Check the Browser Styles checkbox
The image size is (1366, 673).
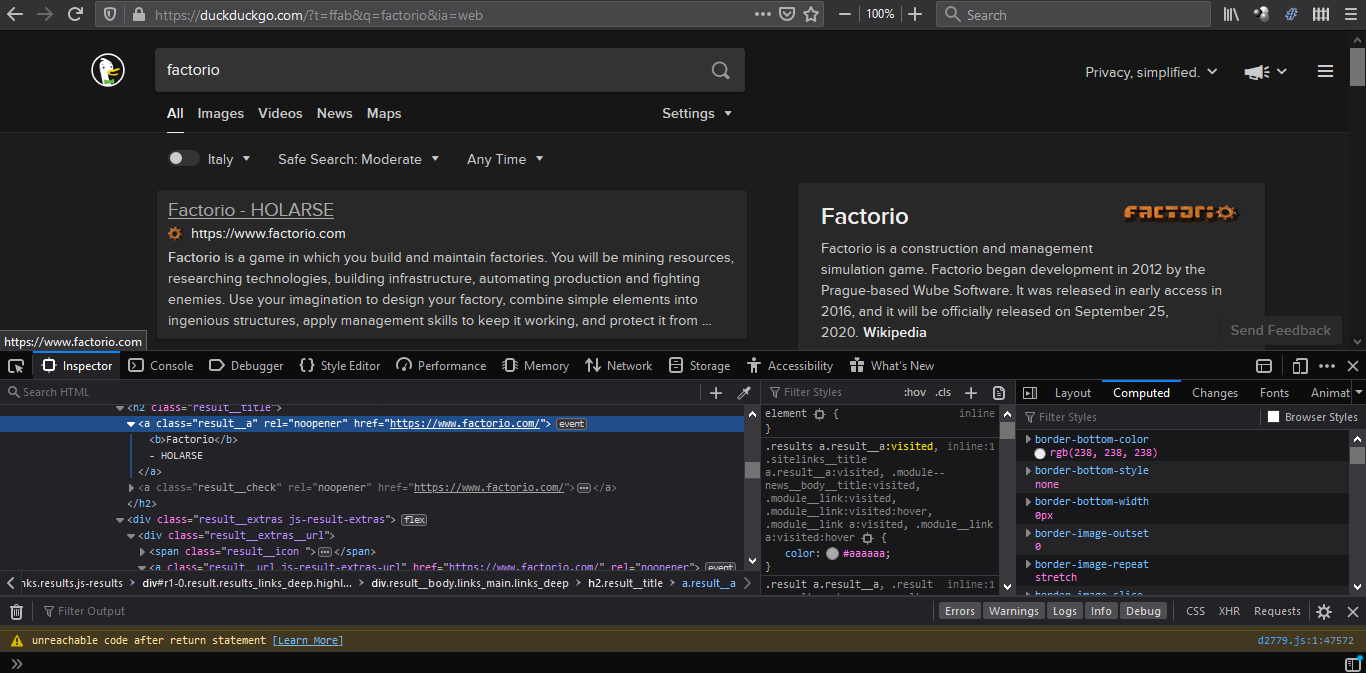pos(1273,417)
